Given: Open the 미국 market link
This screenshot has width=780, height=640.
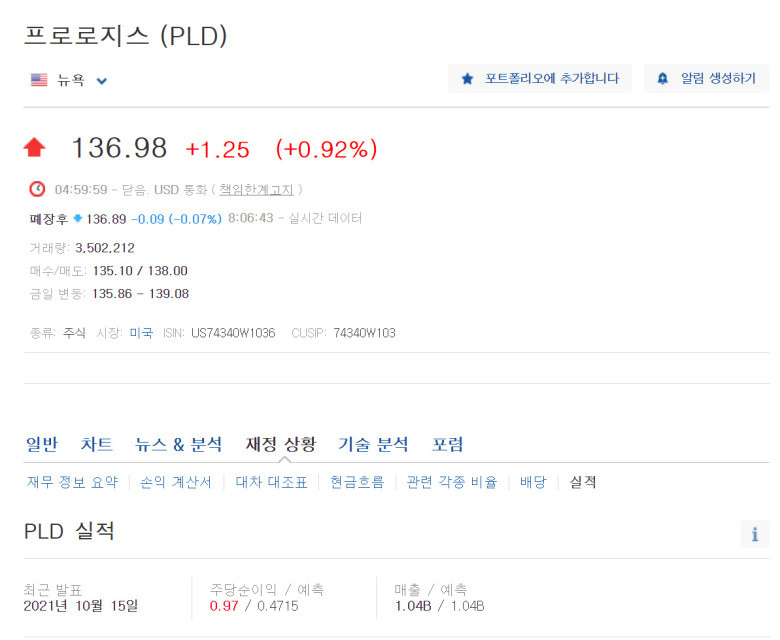Looking at the screenshot, I should 141,333.
